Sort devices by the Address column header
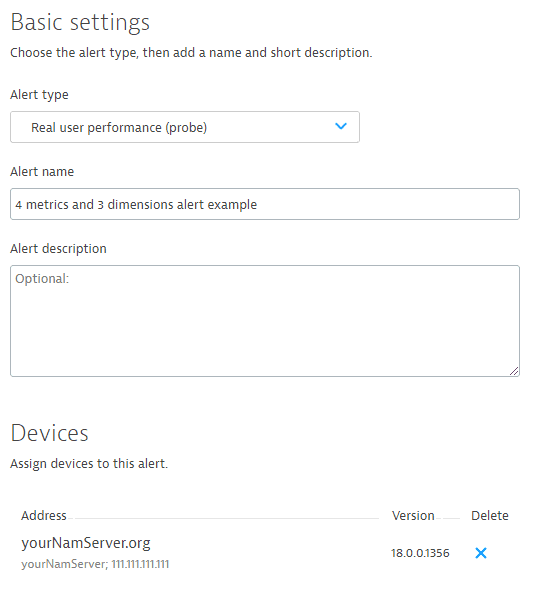This screenshot has height=610, width=542. coord(44,515)
